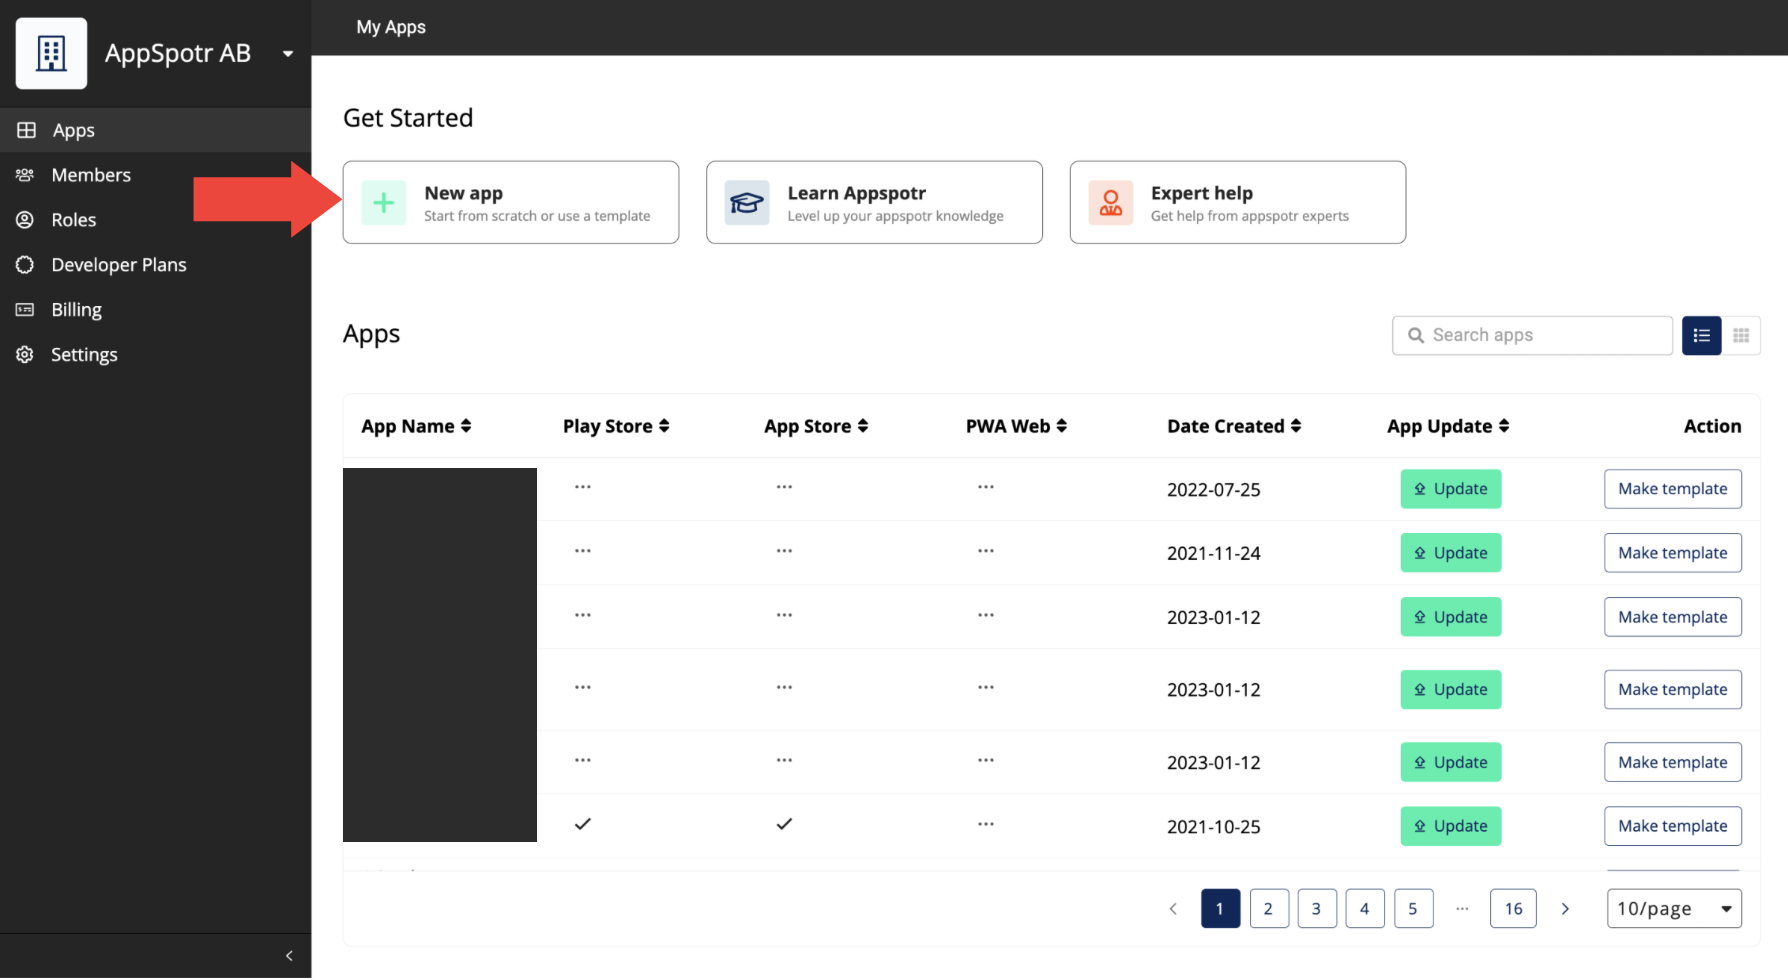Click the green plus New app icon
This screenshot has height=980, width=1788.
tap(383, 203)
